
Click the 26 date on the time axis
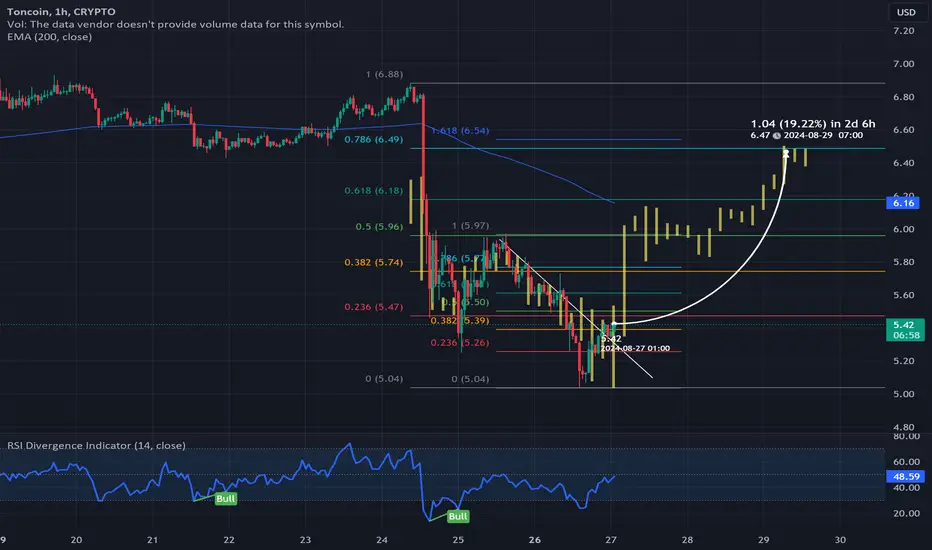pos(534,540)
